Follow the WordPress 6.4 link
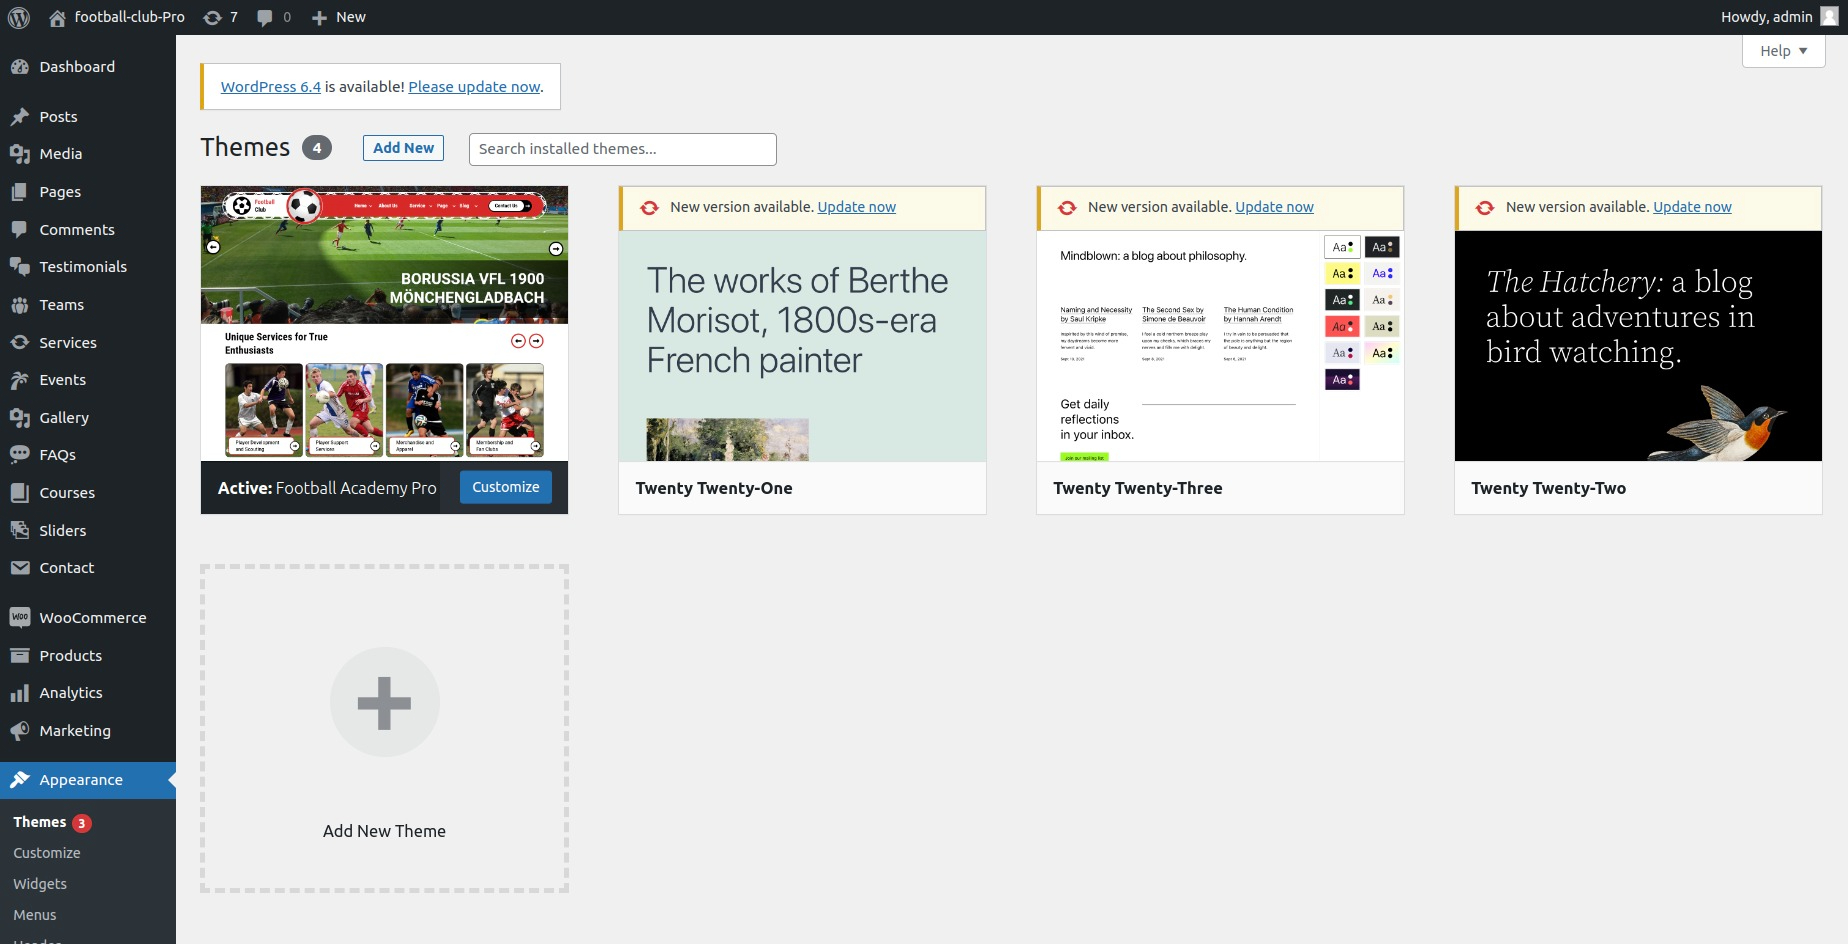Image resolution: width=1848 pixels, height=944 pixels. click(271, 87)
